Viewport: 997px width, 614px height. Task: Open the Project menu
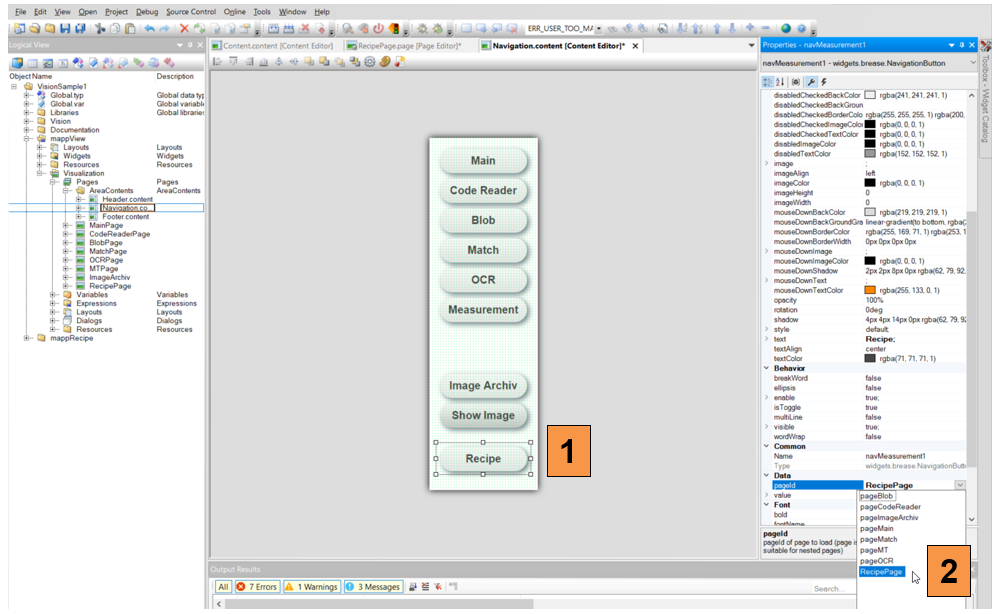click(x=117, y=11)
